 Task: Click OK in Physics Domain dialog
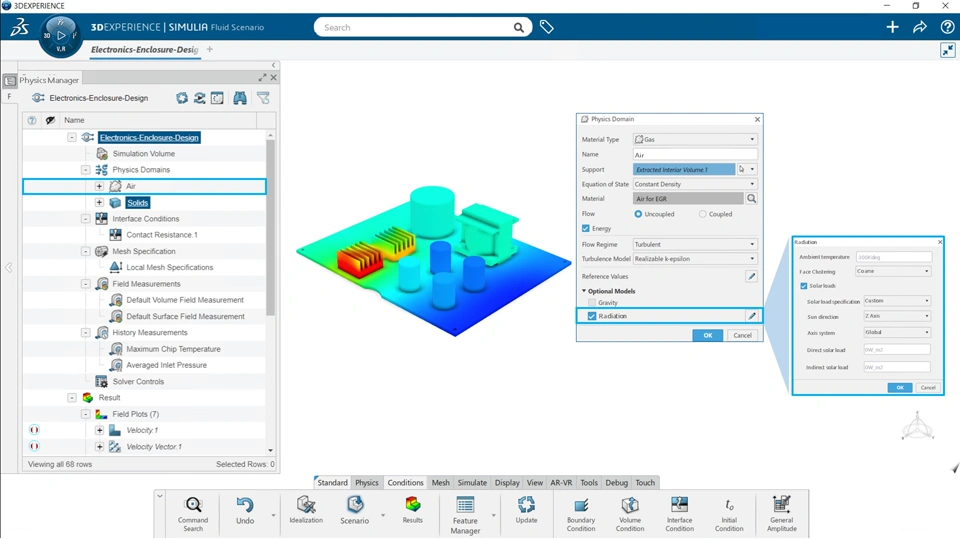click(x=708, y=335)
